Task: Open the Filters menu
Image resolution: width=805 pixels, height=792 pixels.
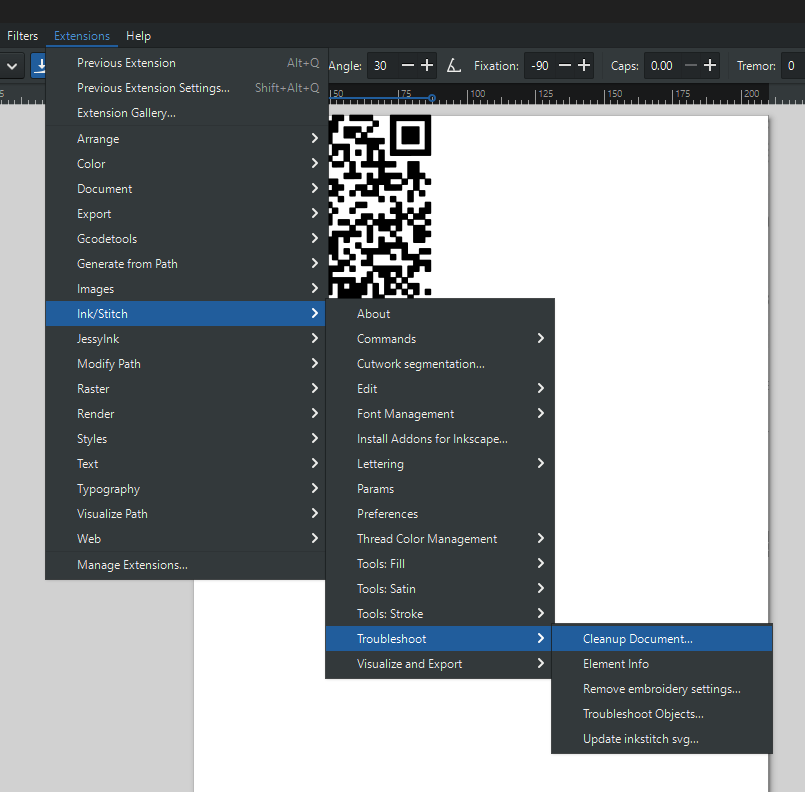Action: pyautogui.click(x=22, y=36)
